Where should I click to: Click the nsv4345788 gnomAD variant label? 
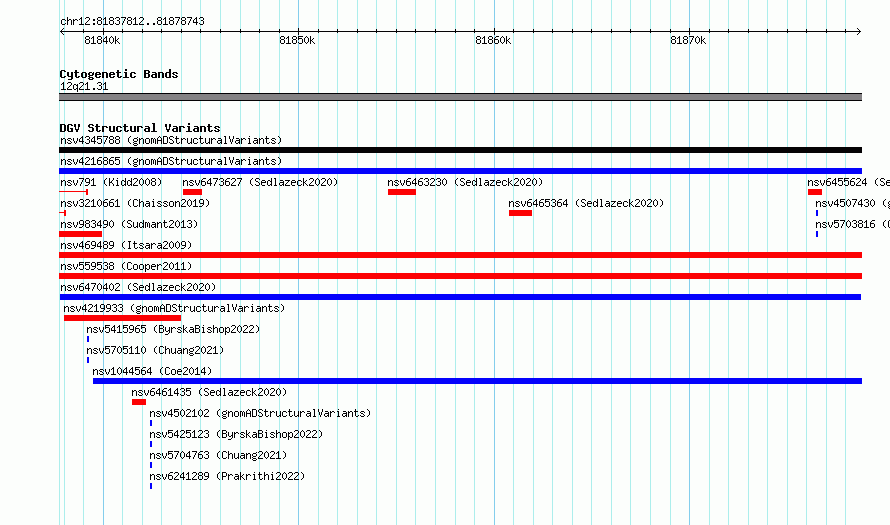(x=171, y=140)
